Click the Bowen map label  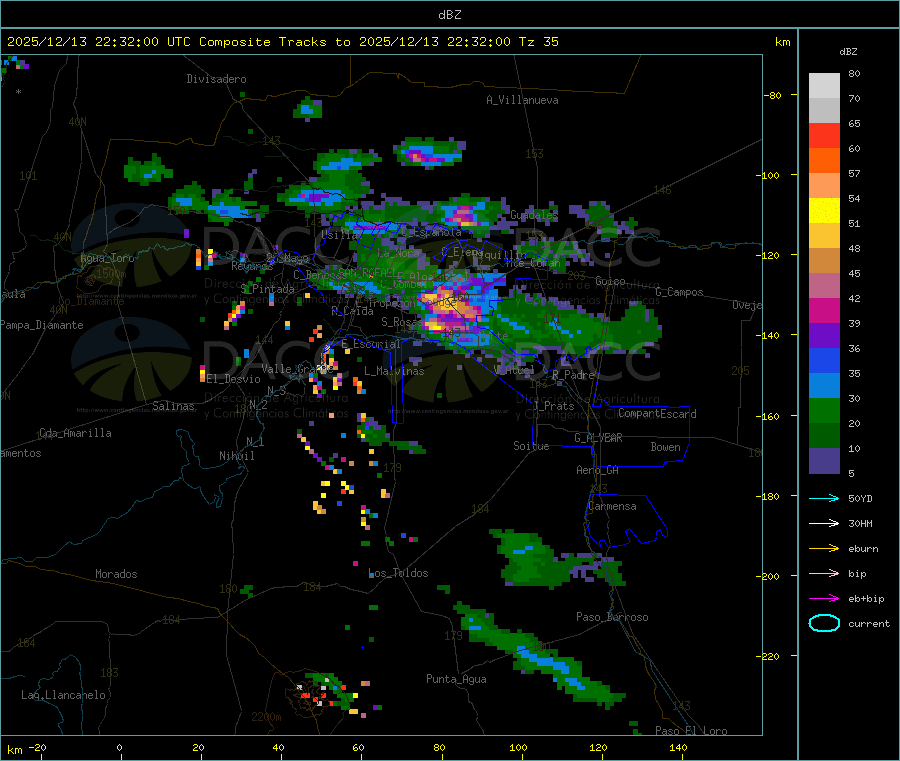(665, 447)
